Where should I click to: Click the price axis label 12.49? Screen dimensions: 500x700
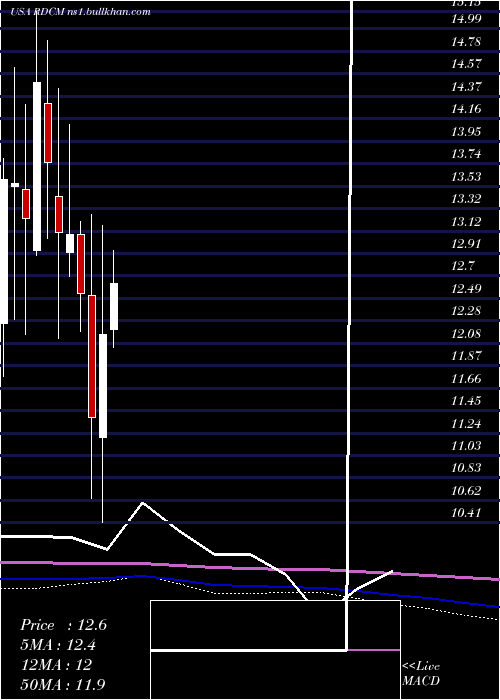[466, 289]
